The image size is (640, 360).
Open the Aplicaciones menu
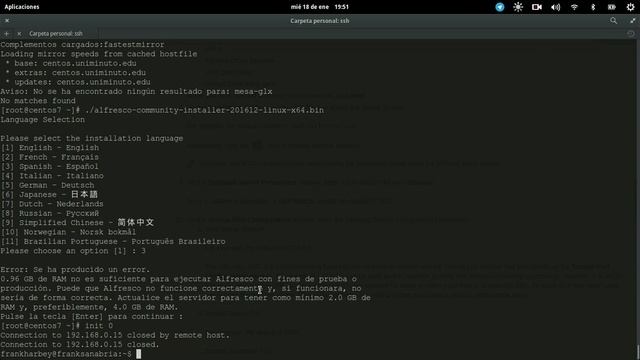(x=22, y=7)
